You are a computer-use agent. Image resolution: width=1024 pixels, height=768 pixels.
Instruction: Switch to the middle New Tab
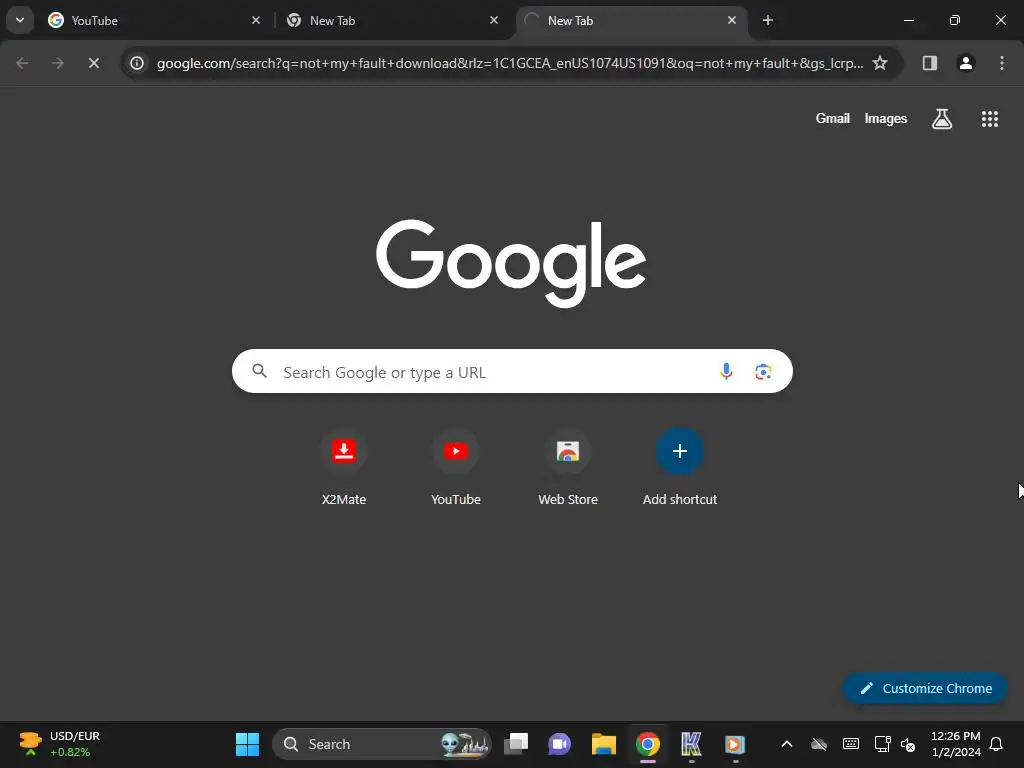pos(392,20)
